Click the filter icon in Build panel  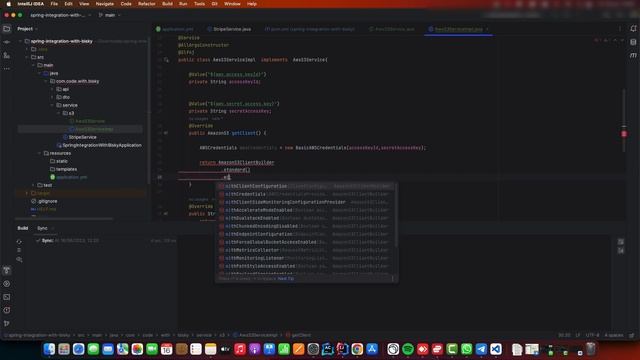[x=19, y=260]
